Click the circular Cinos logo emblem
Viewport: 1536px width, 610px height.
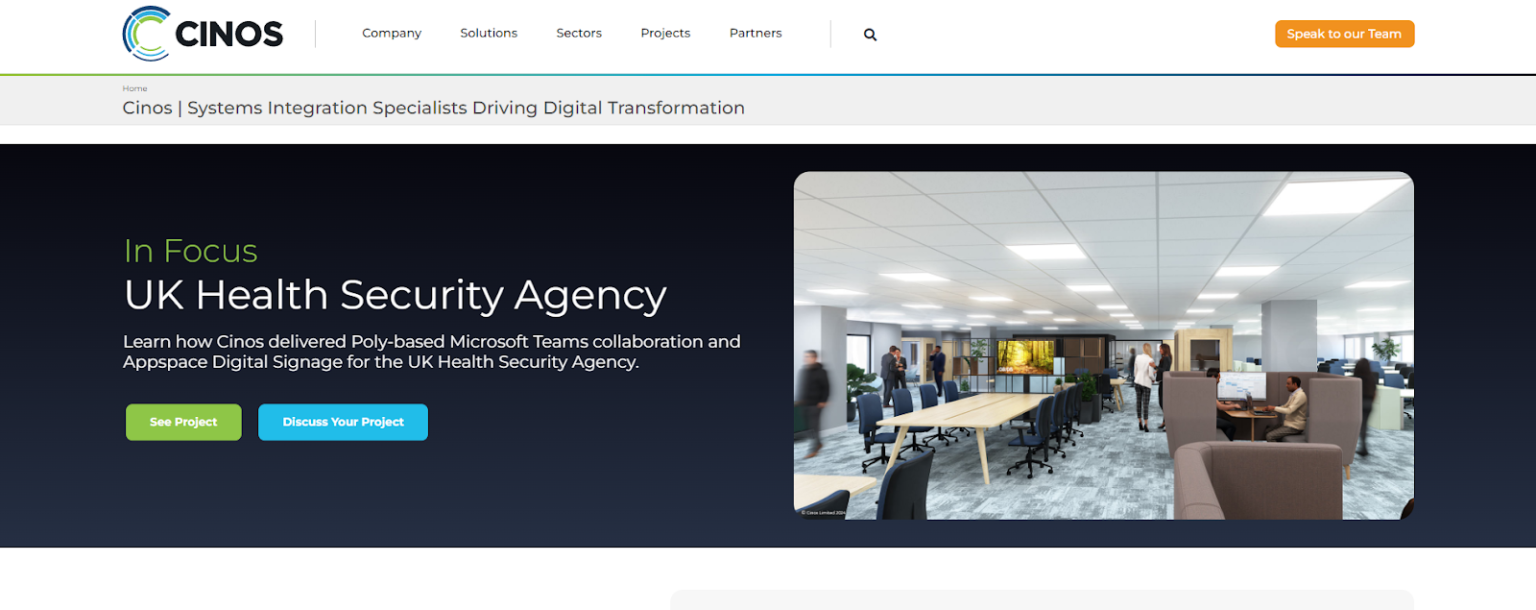pos(146,34)
